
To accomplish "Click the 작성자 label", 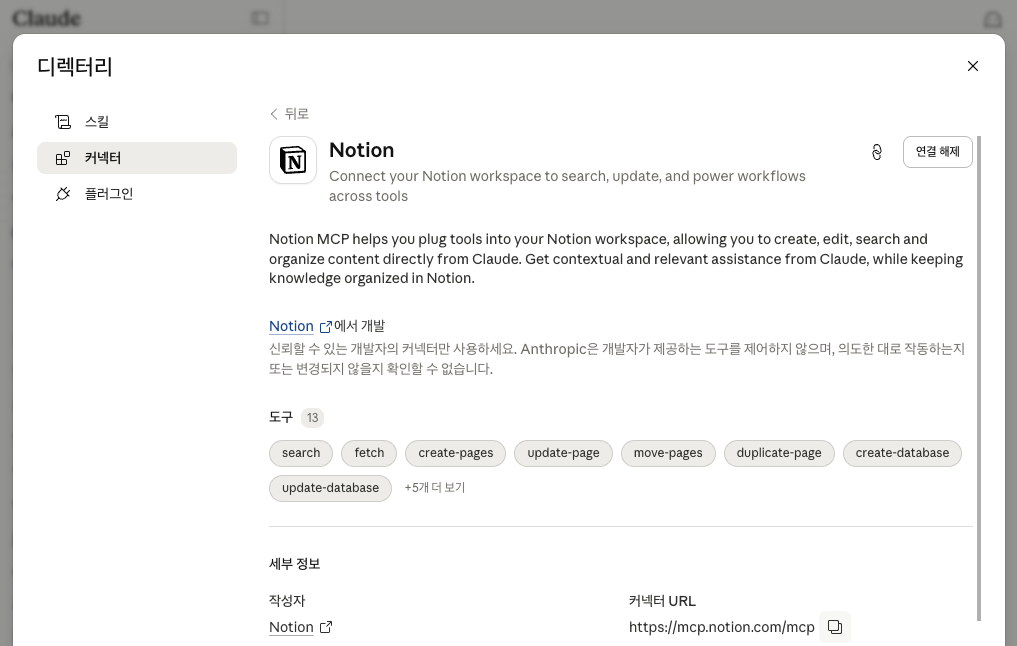I will [287, 601].
